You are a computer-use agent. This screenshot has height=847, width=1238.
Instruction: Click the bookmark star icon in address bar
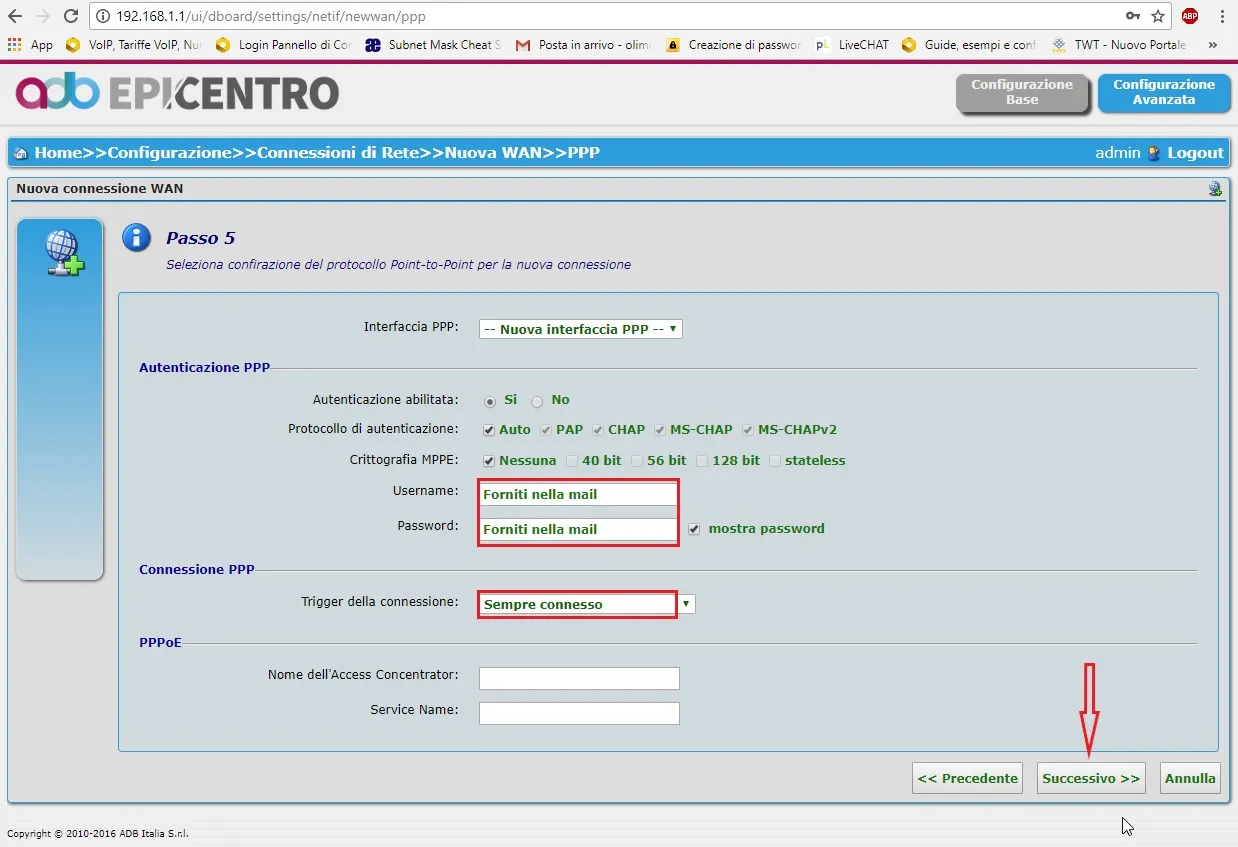pyautogui.click(x=1158, y=17)
